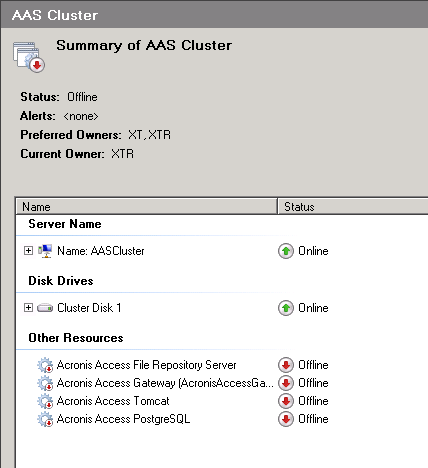Select Acronis Access Tomcat resource
Image resolution: width=428 pixels, height=468 pixels.
pyautogui.click(x=113, y=401)
